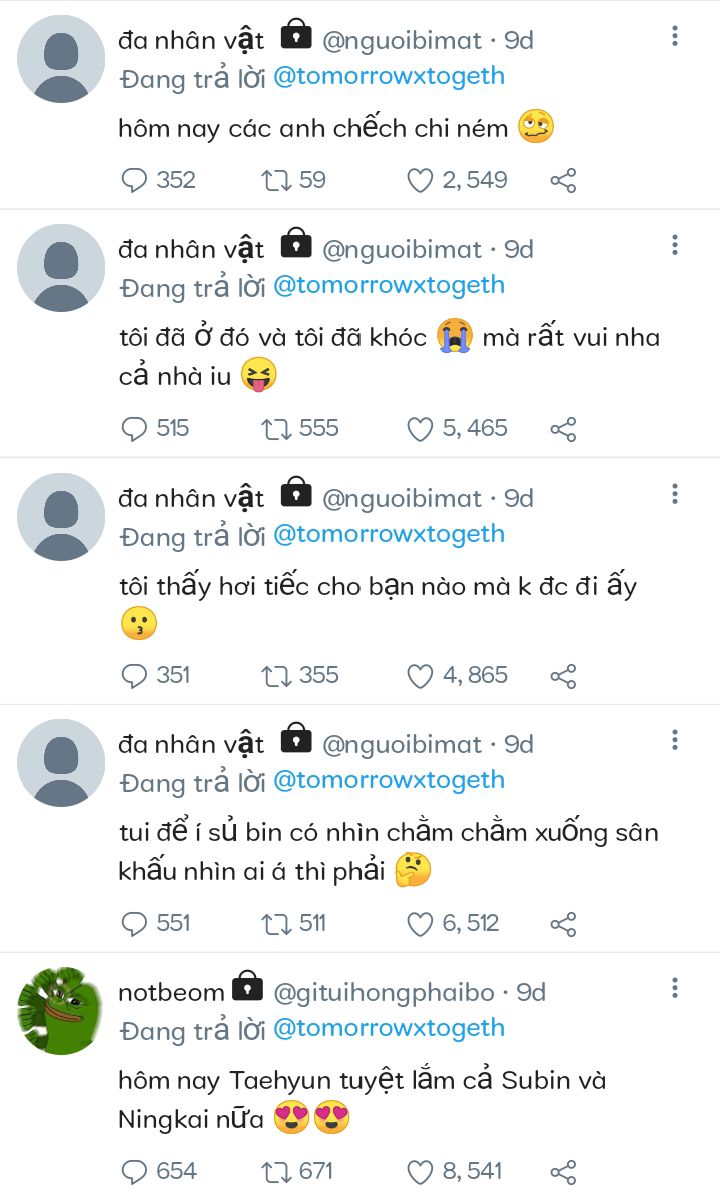Reply to the tweet with 351 comments
Image resolution: width=720 pixels, height=1194 pixels.
coord(134,676)
